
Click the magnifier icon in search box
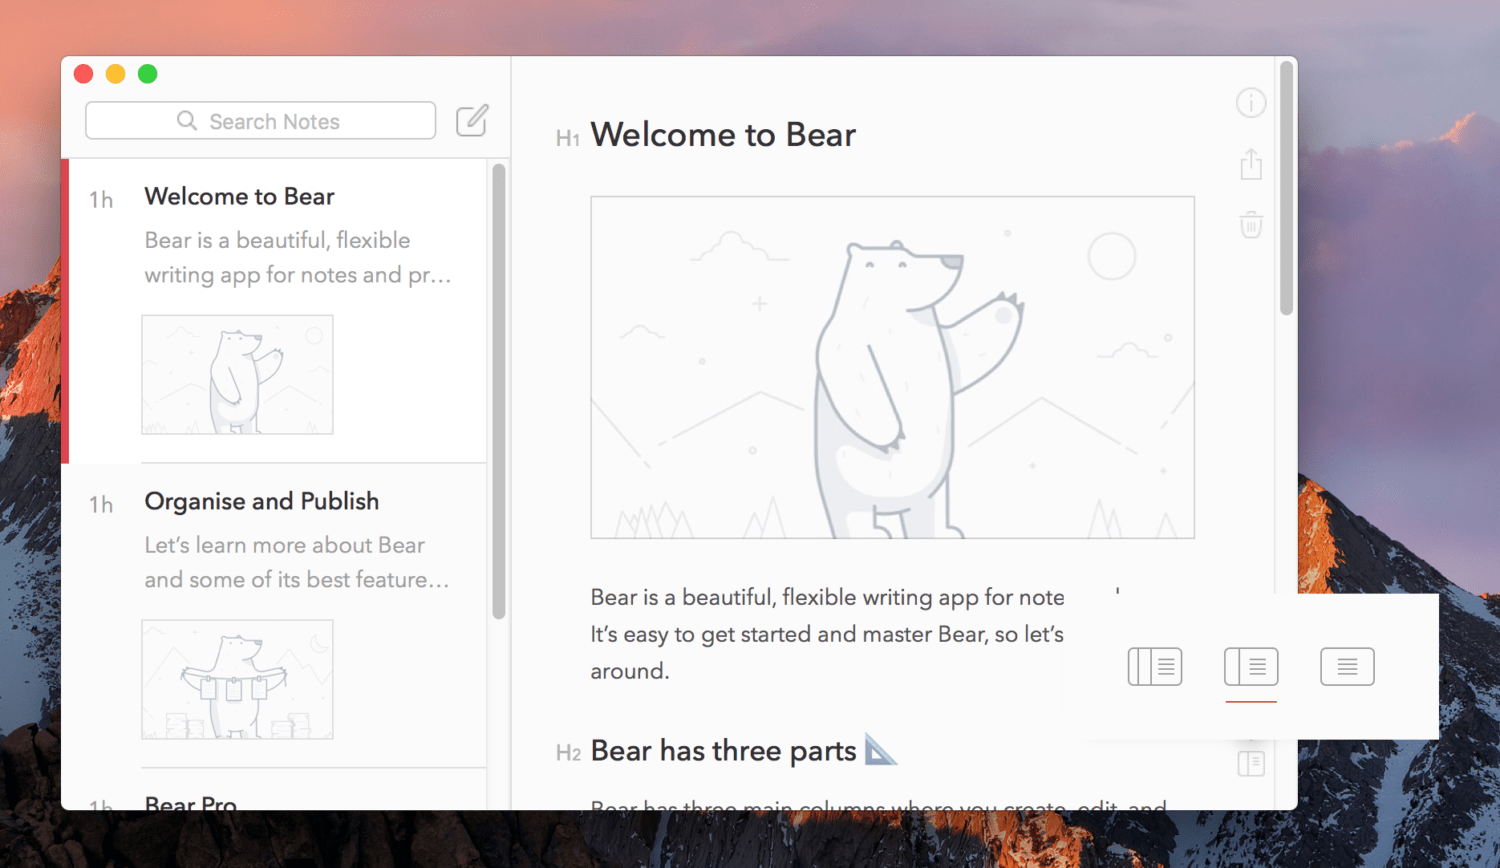[x=187, y=121]
